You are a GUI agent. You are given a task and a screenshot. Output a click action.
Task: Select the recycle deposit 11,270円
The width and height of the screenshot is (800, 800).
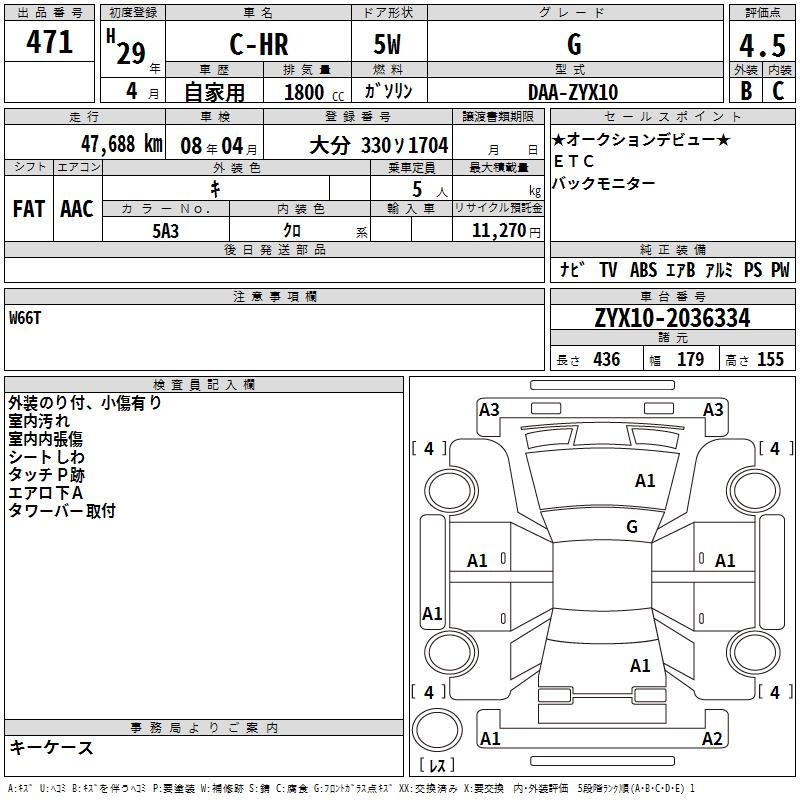[506, 231]
